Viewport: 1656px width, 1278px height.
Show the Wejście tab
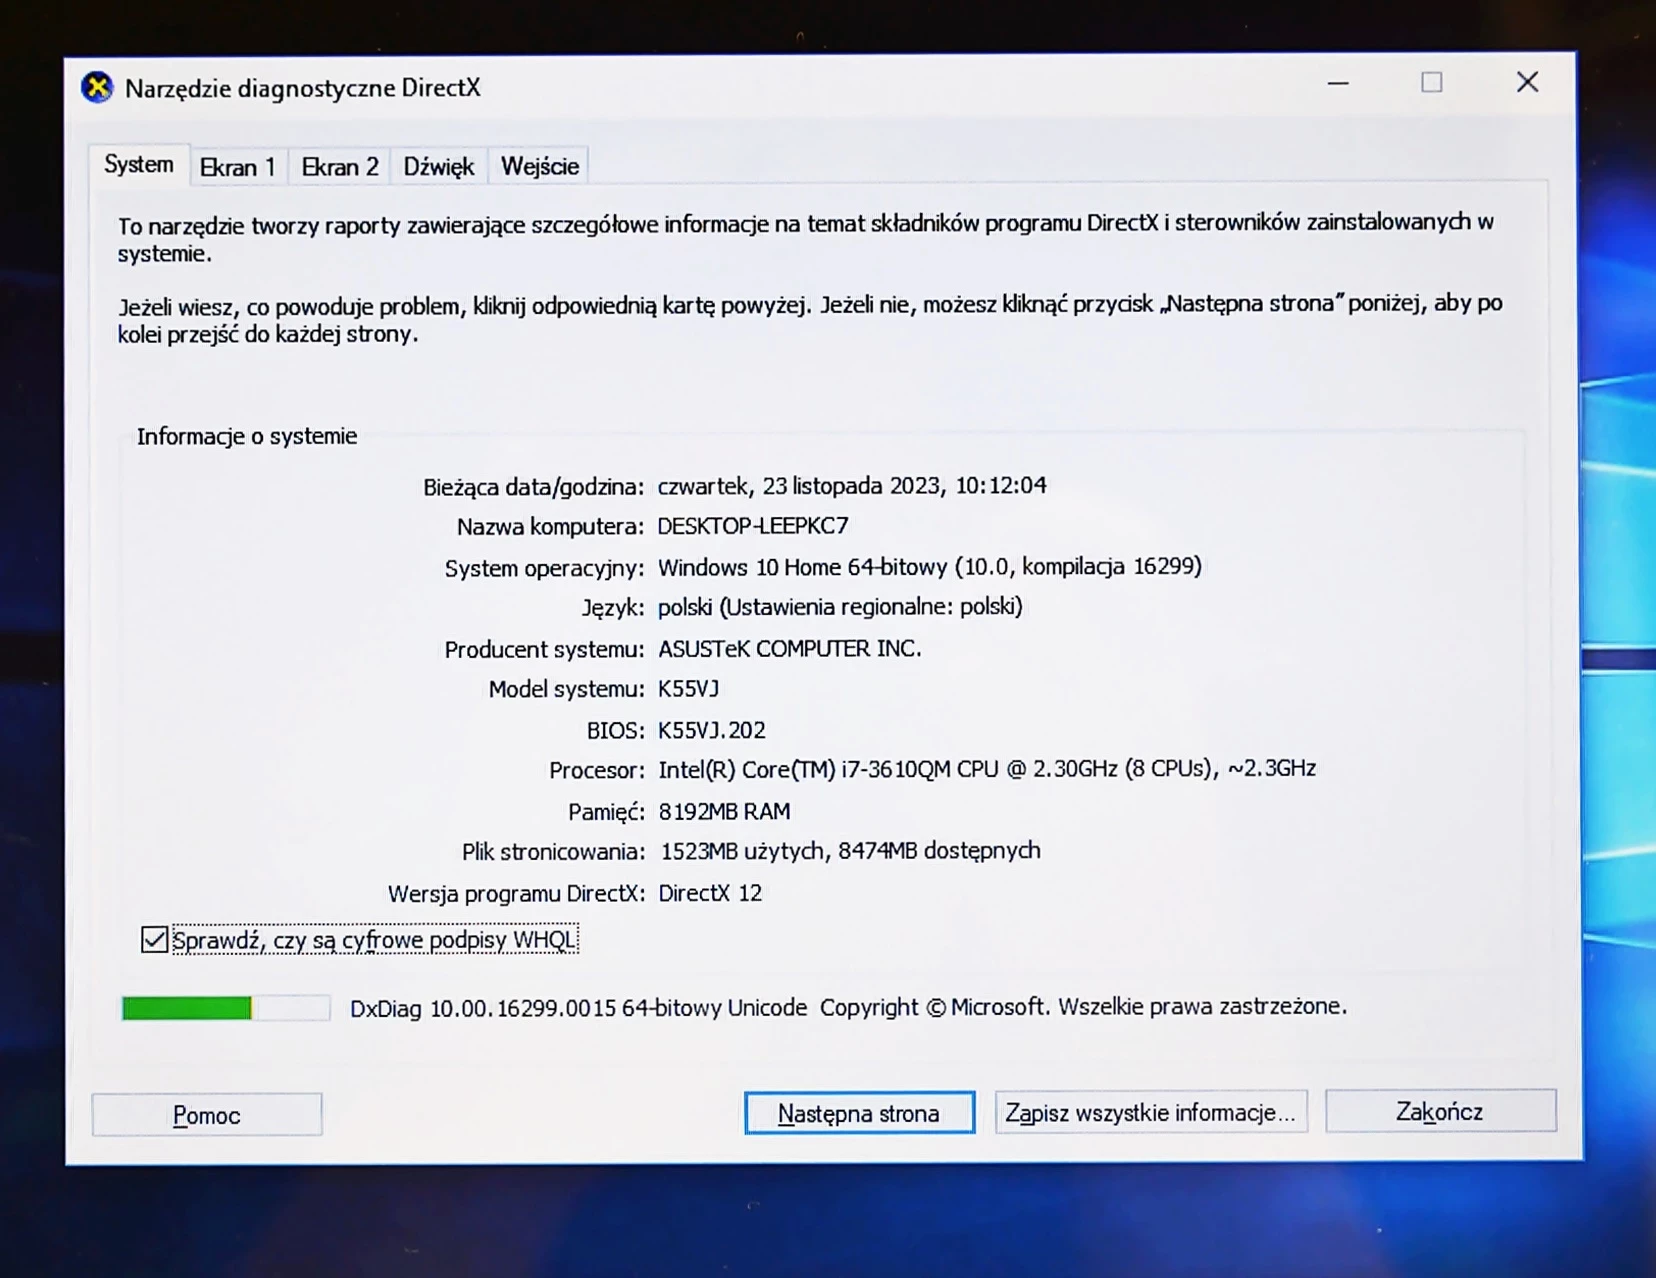point(539,167)
